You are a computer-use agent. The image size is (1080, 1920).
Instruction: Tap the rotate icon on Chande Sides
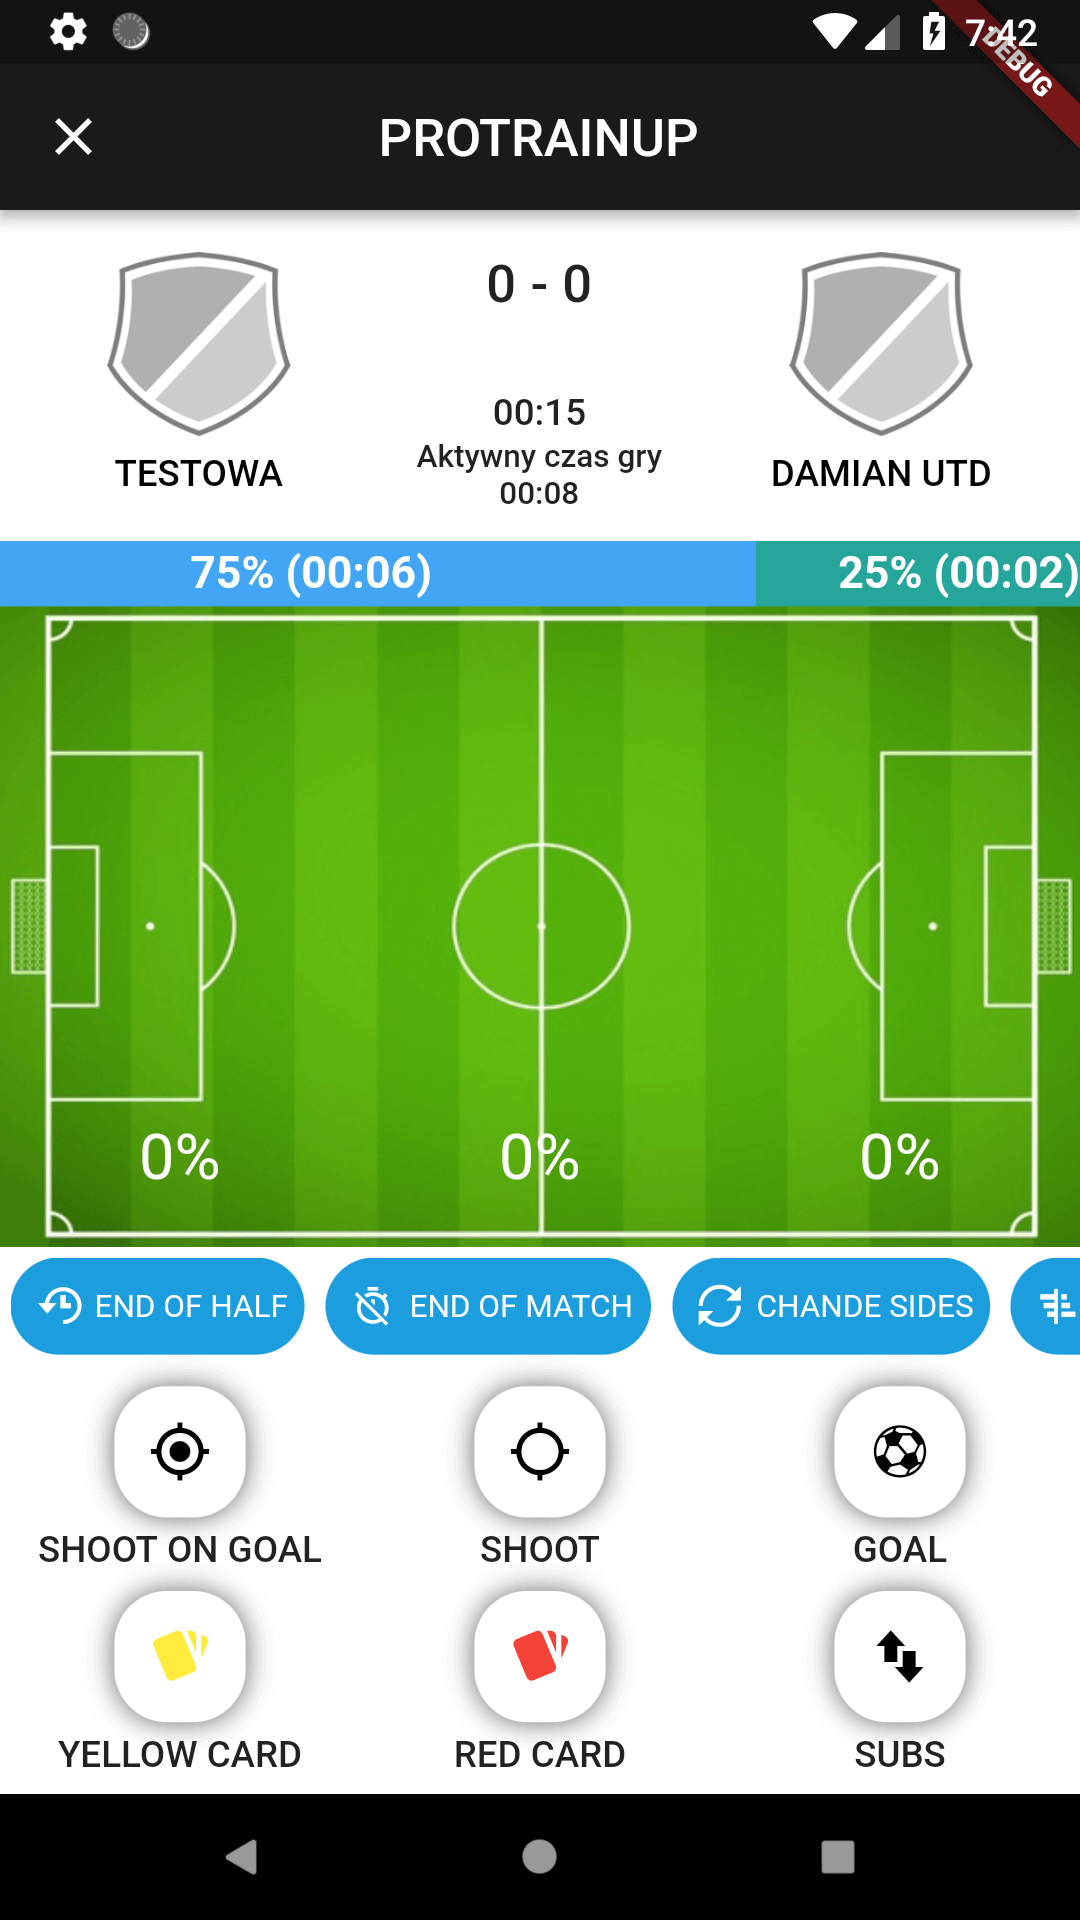coord(720,1305)
